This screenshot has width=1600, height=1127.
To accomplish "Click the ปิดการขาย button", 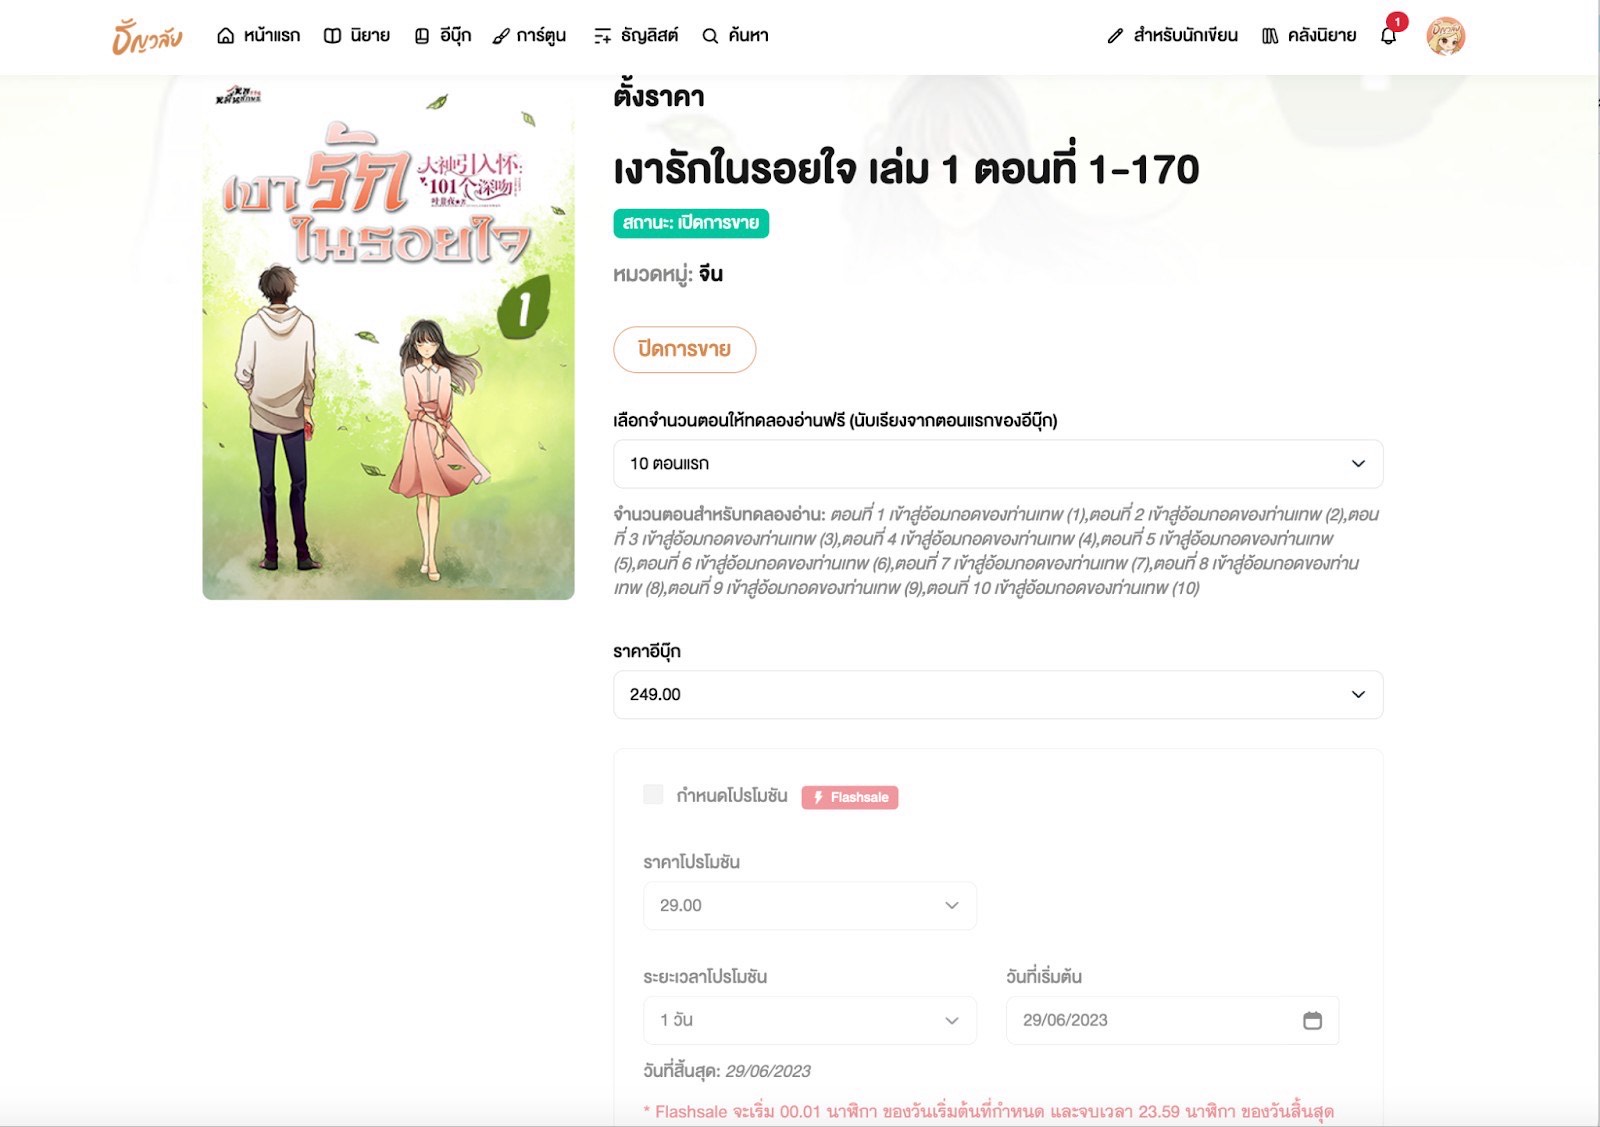I will 685,349.
